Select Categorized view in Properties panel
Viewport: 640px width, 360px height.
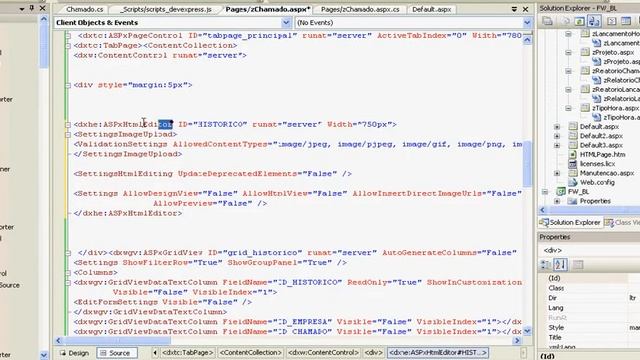pyautogui.click(x=545, y=265)
